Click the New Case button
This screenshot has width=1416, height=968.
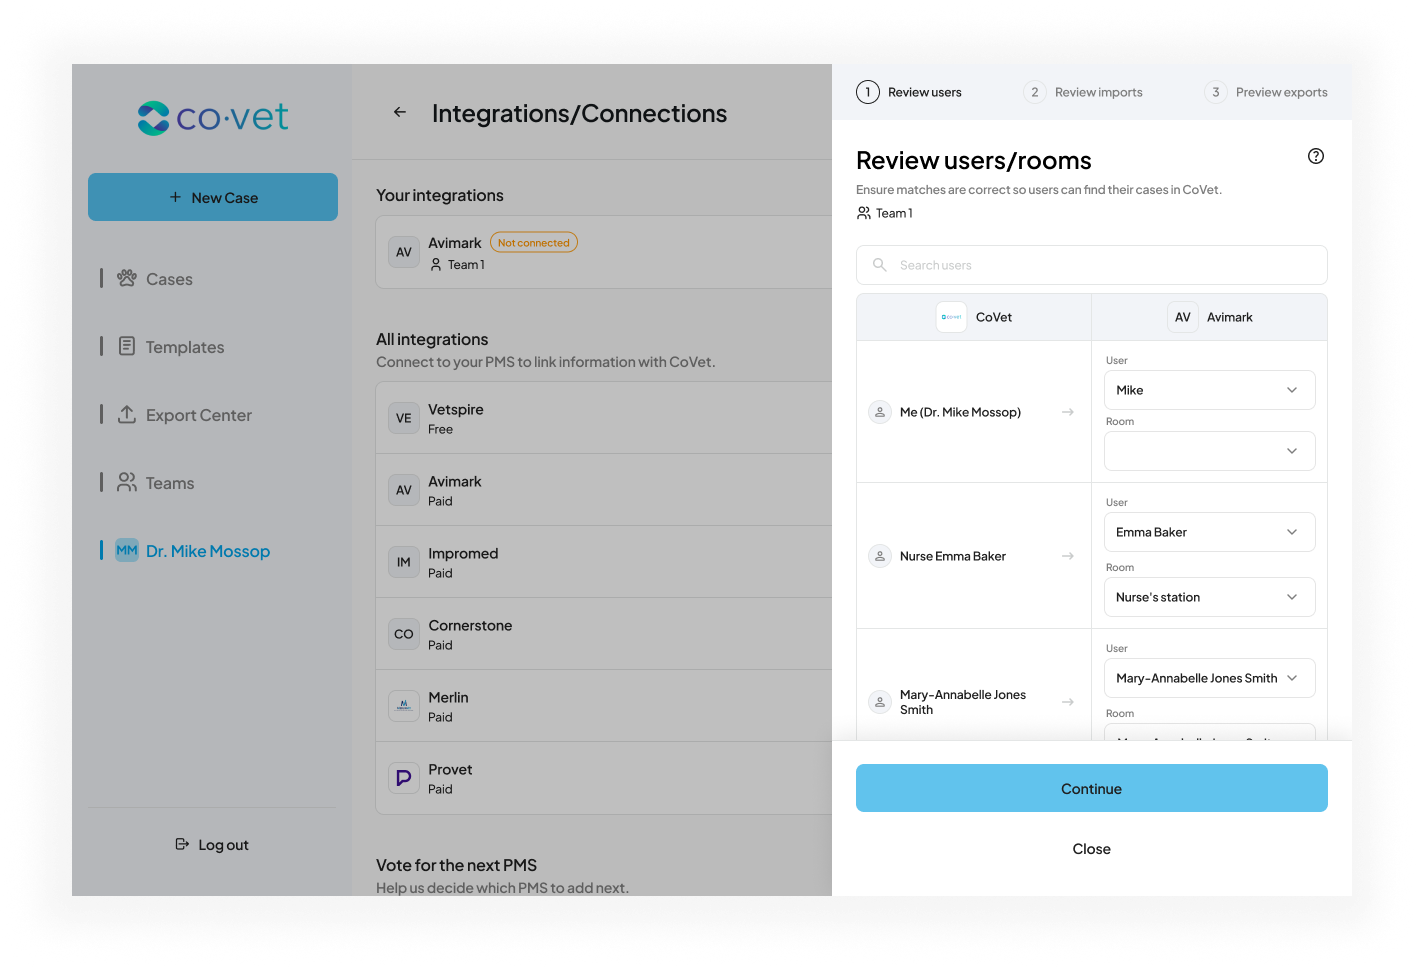tap(213, 197)
